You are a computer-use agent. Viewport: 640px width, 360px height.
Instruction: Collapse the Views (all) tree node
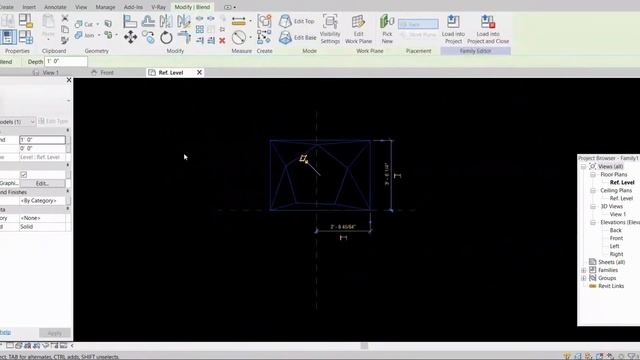pos(583,167)
